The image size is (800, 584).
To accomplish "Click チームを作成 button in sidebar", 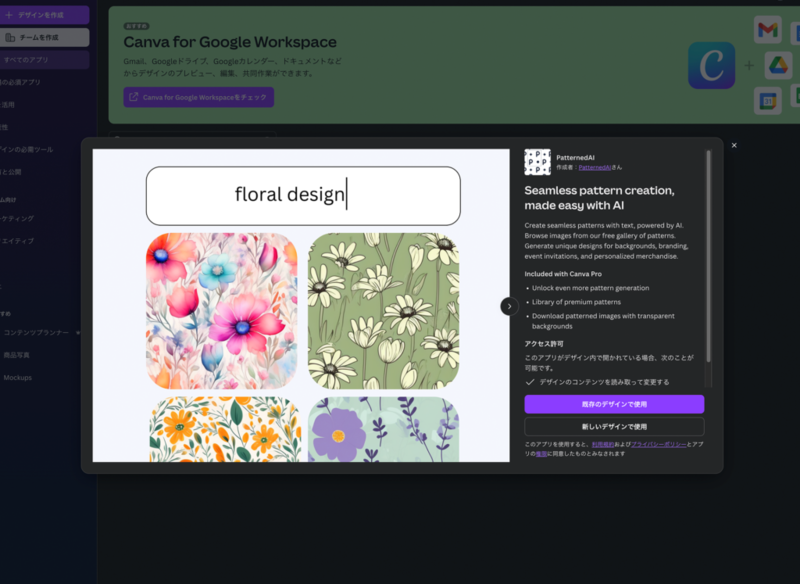I will pyautogui.click(x=44, y=37).
